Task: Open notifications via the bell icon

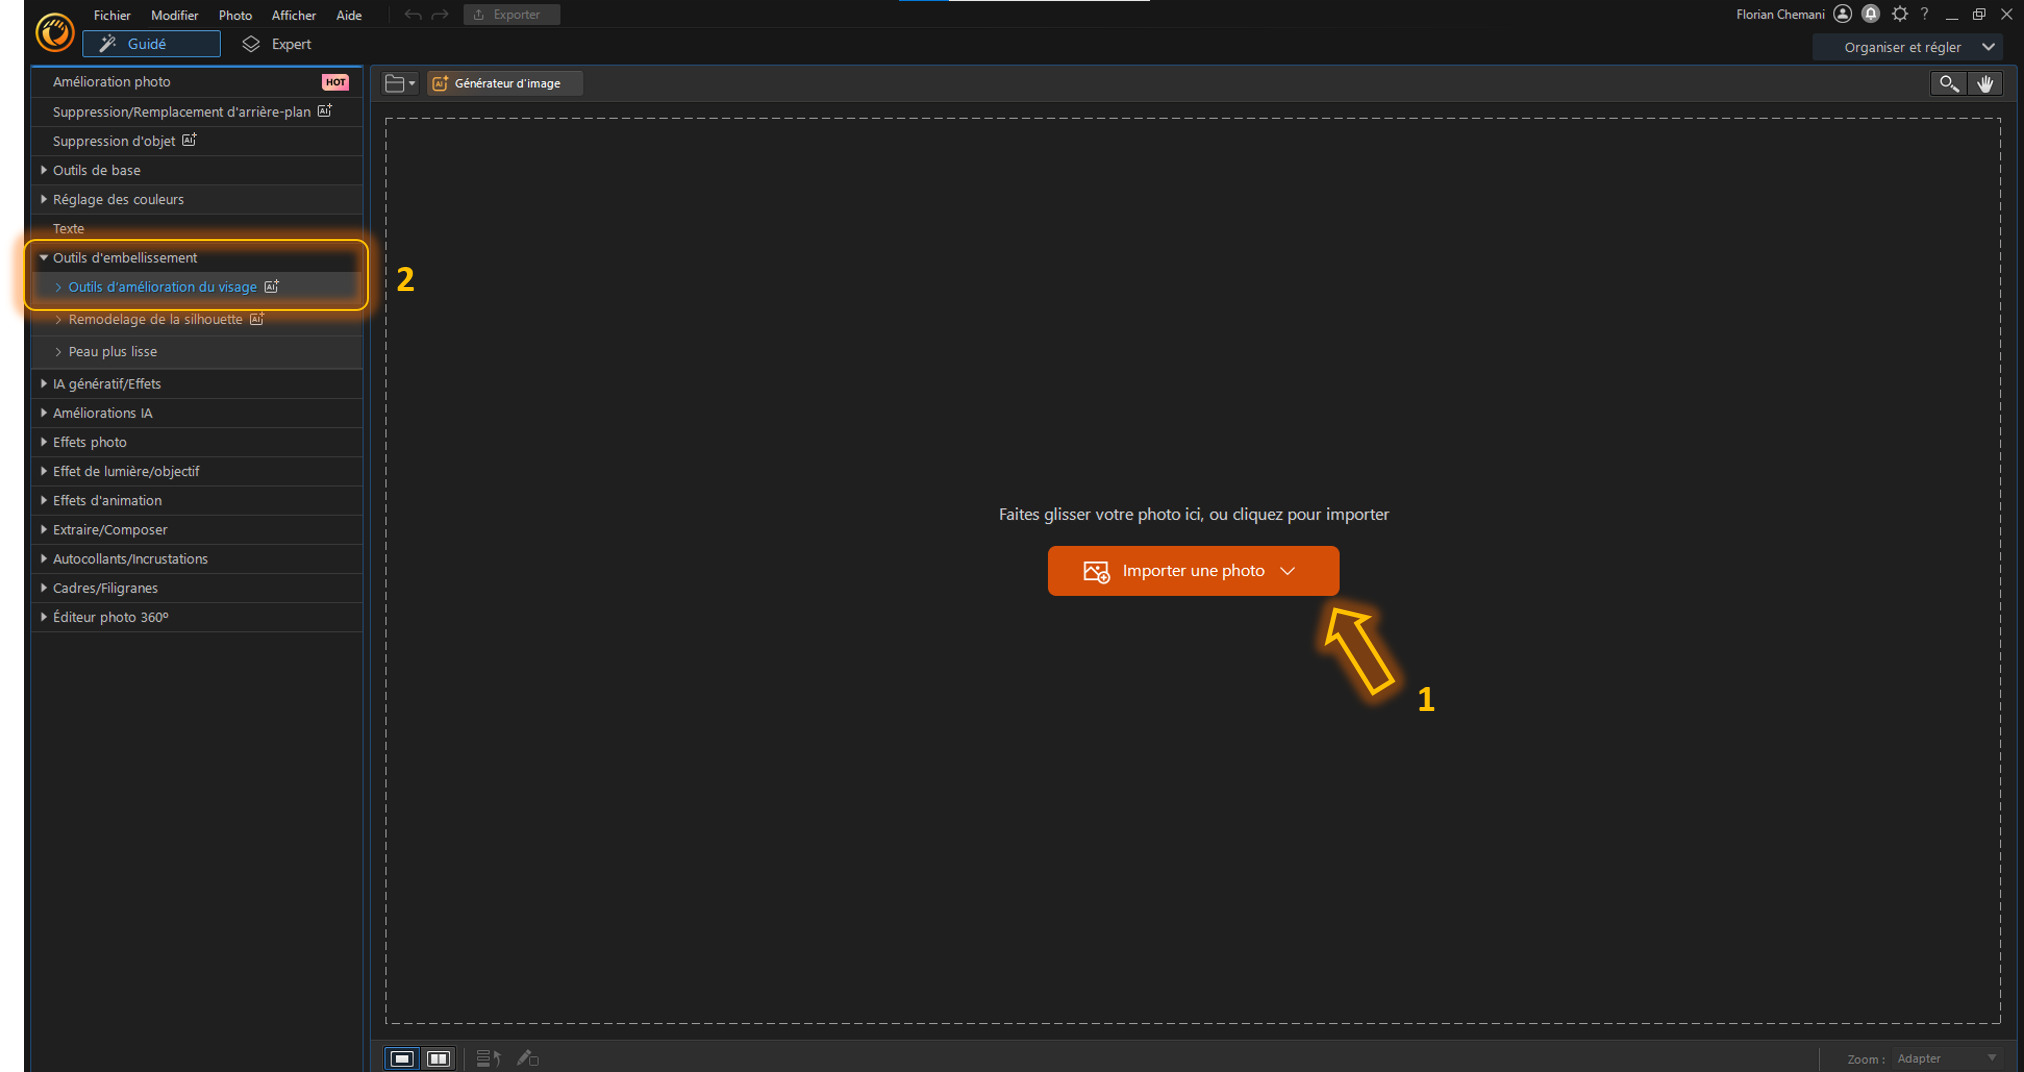Action: (x=1870, y=14)
